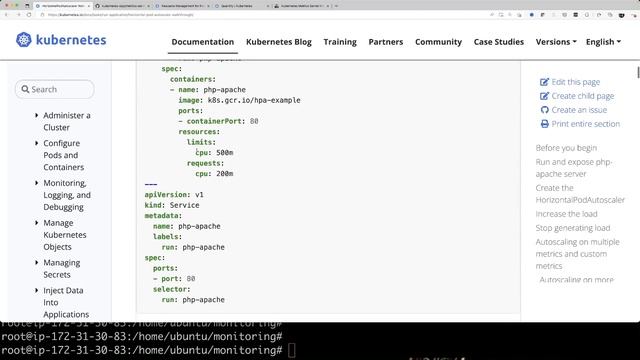The height and width of the screenshot is (360, 640).
Task: Switch to the Resource Management browser tab
Action: pos(182,6)
